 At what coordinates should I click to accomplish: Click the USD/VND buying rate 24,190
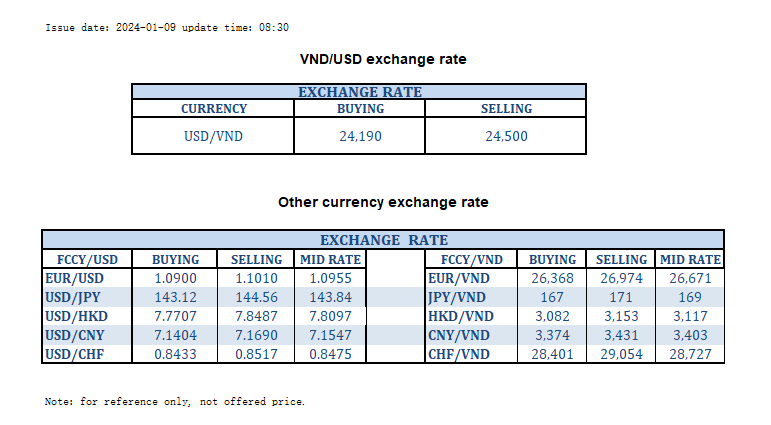click(x=360, y=136)
